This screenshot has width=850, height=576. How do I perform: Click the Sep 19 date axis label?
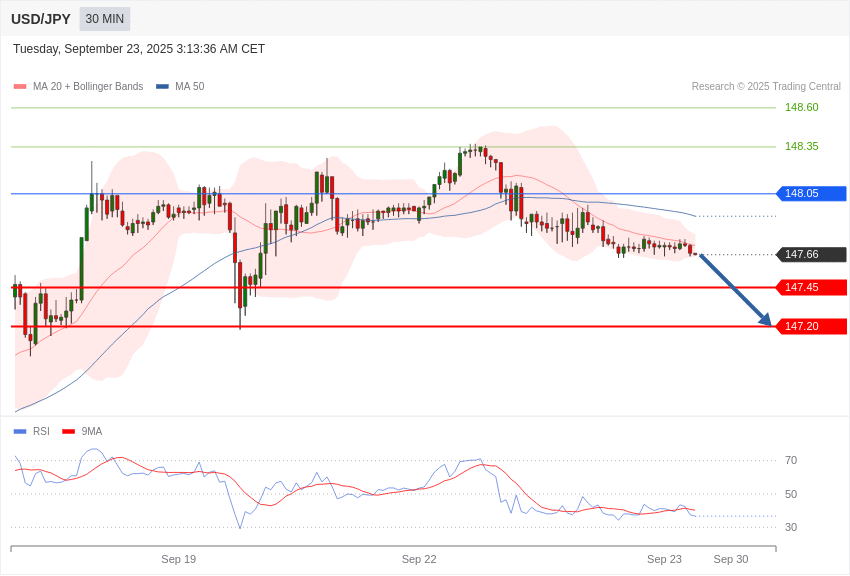point(178,559)
